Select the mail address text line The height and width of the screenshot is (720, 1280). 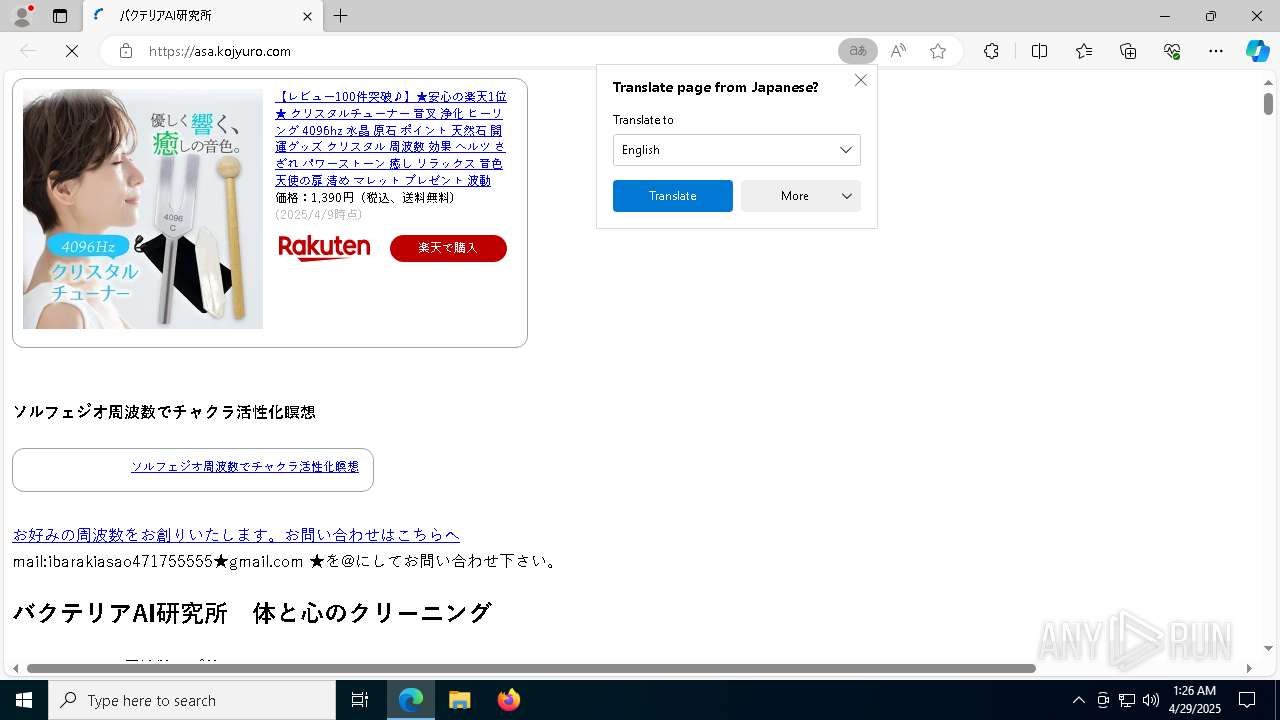[284, 561]
